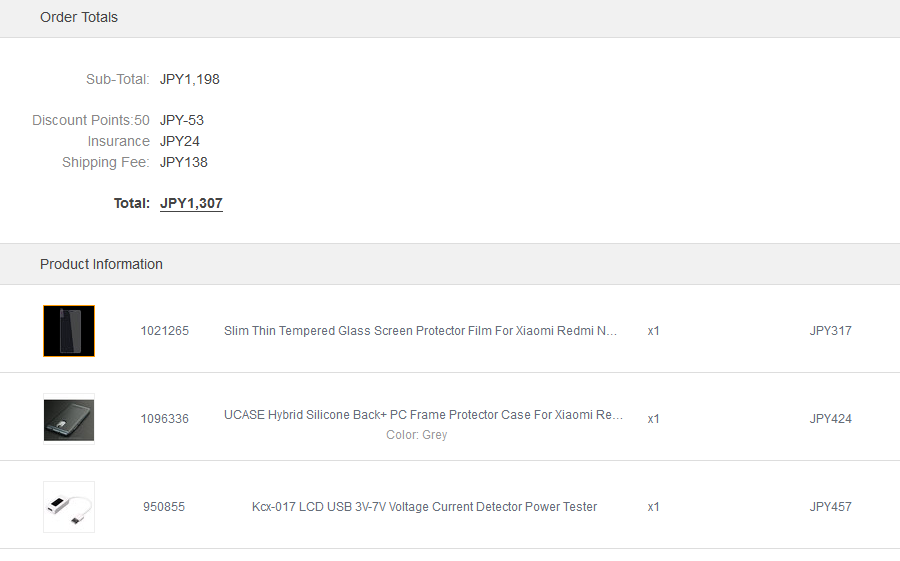Click the Color: Grey option text
The height and width of the screenshot is (561, 900).
[x=417, y=435]
